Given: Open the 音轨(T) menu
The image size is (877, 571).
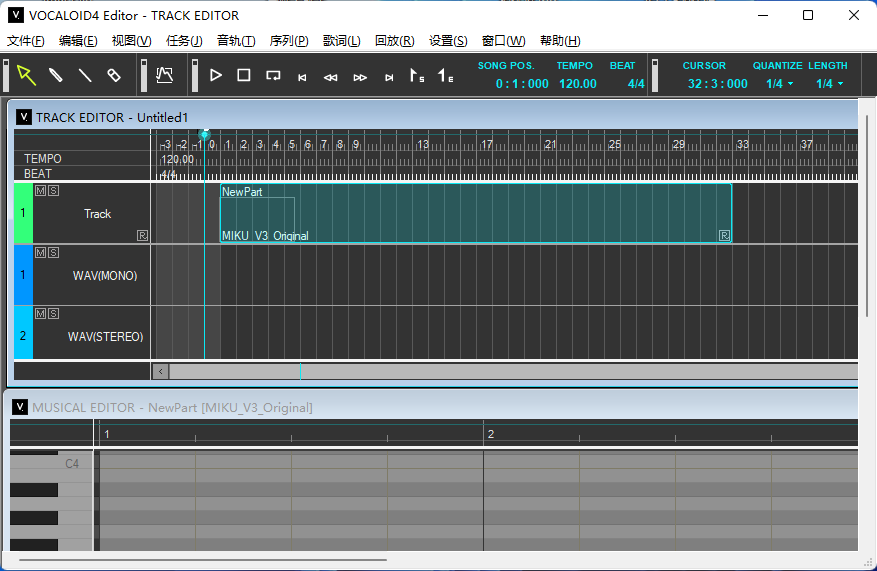Looking at the screenshot, I should click(x=236, y=41).
